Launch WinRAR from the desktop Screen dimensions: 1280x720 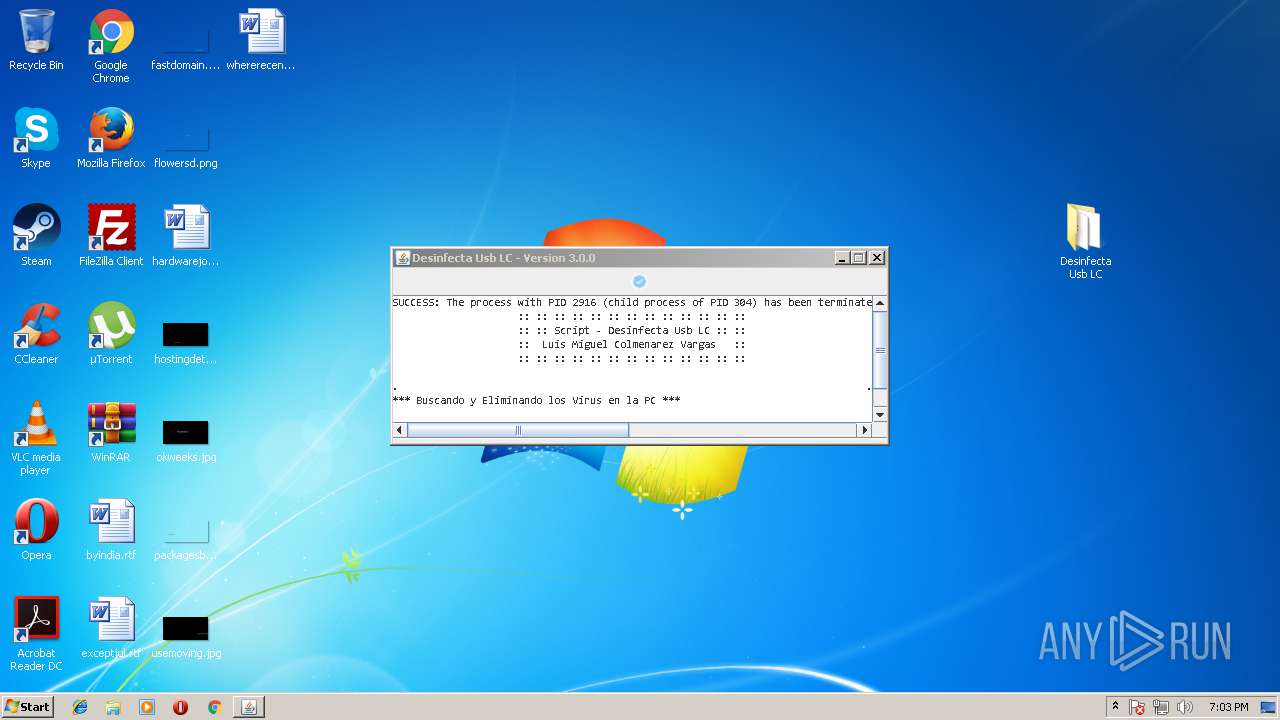[x=111, y=433]
